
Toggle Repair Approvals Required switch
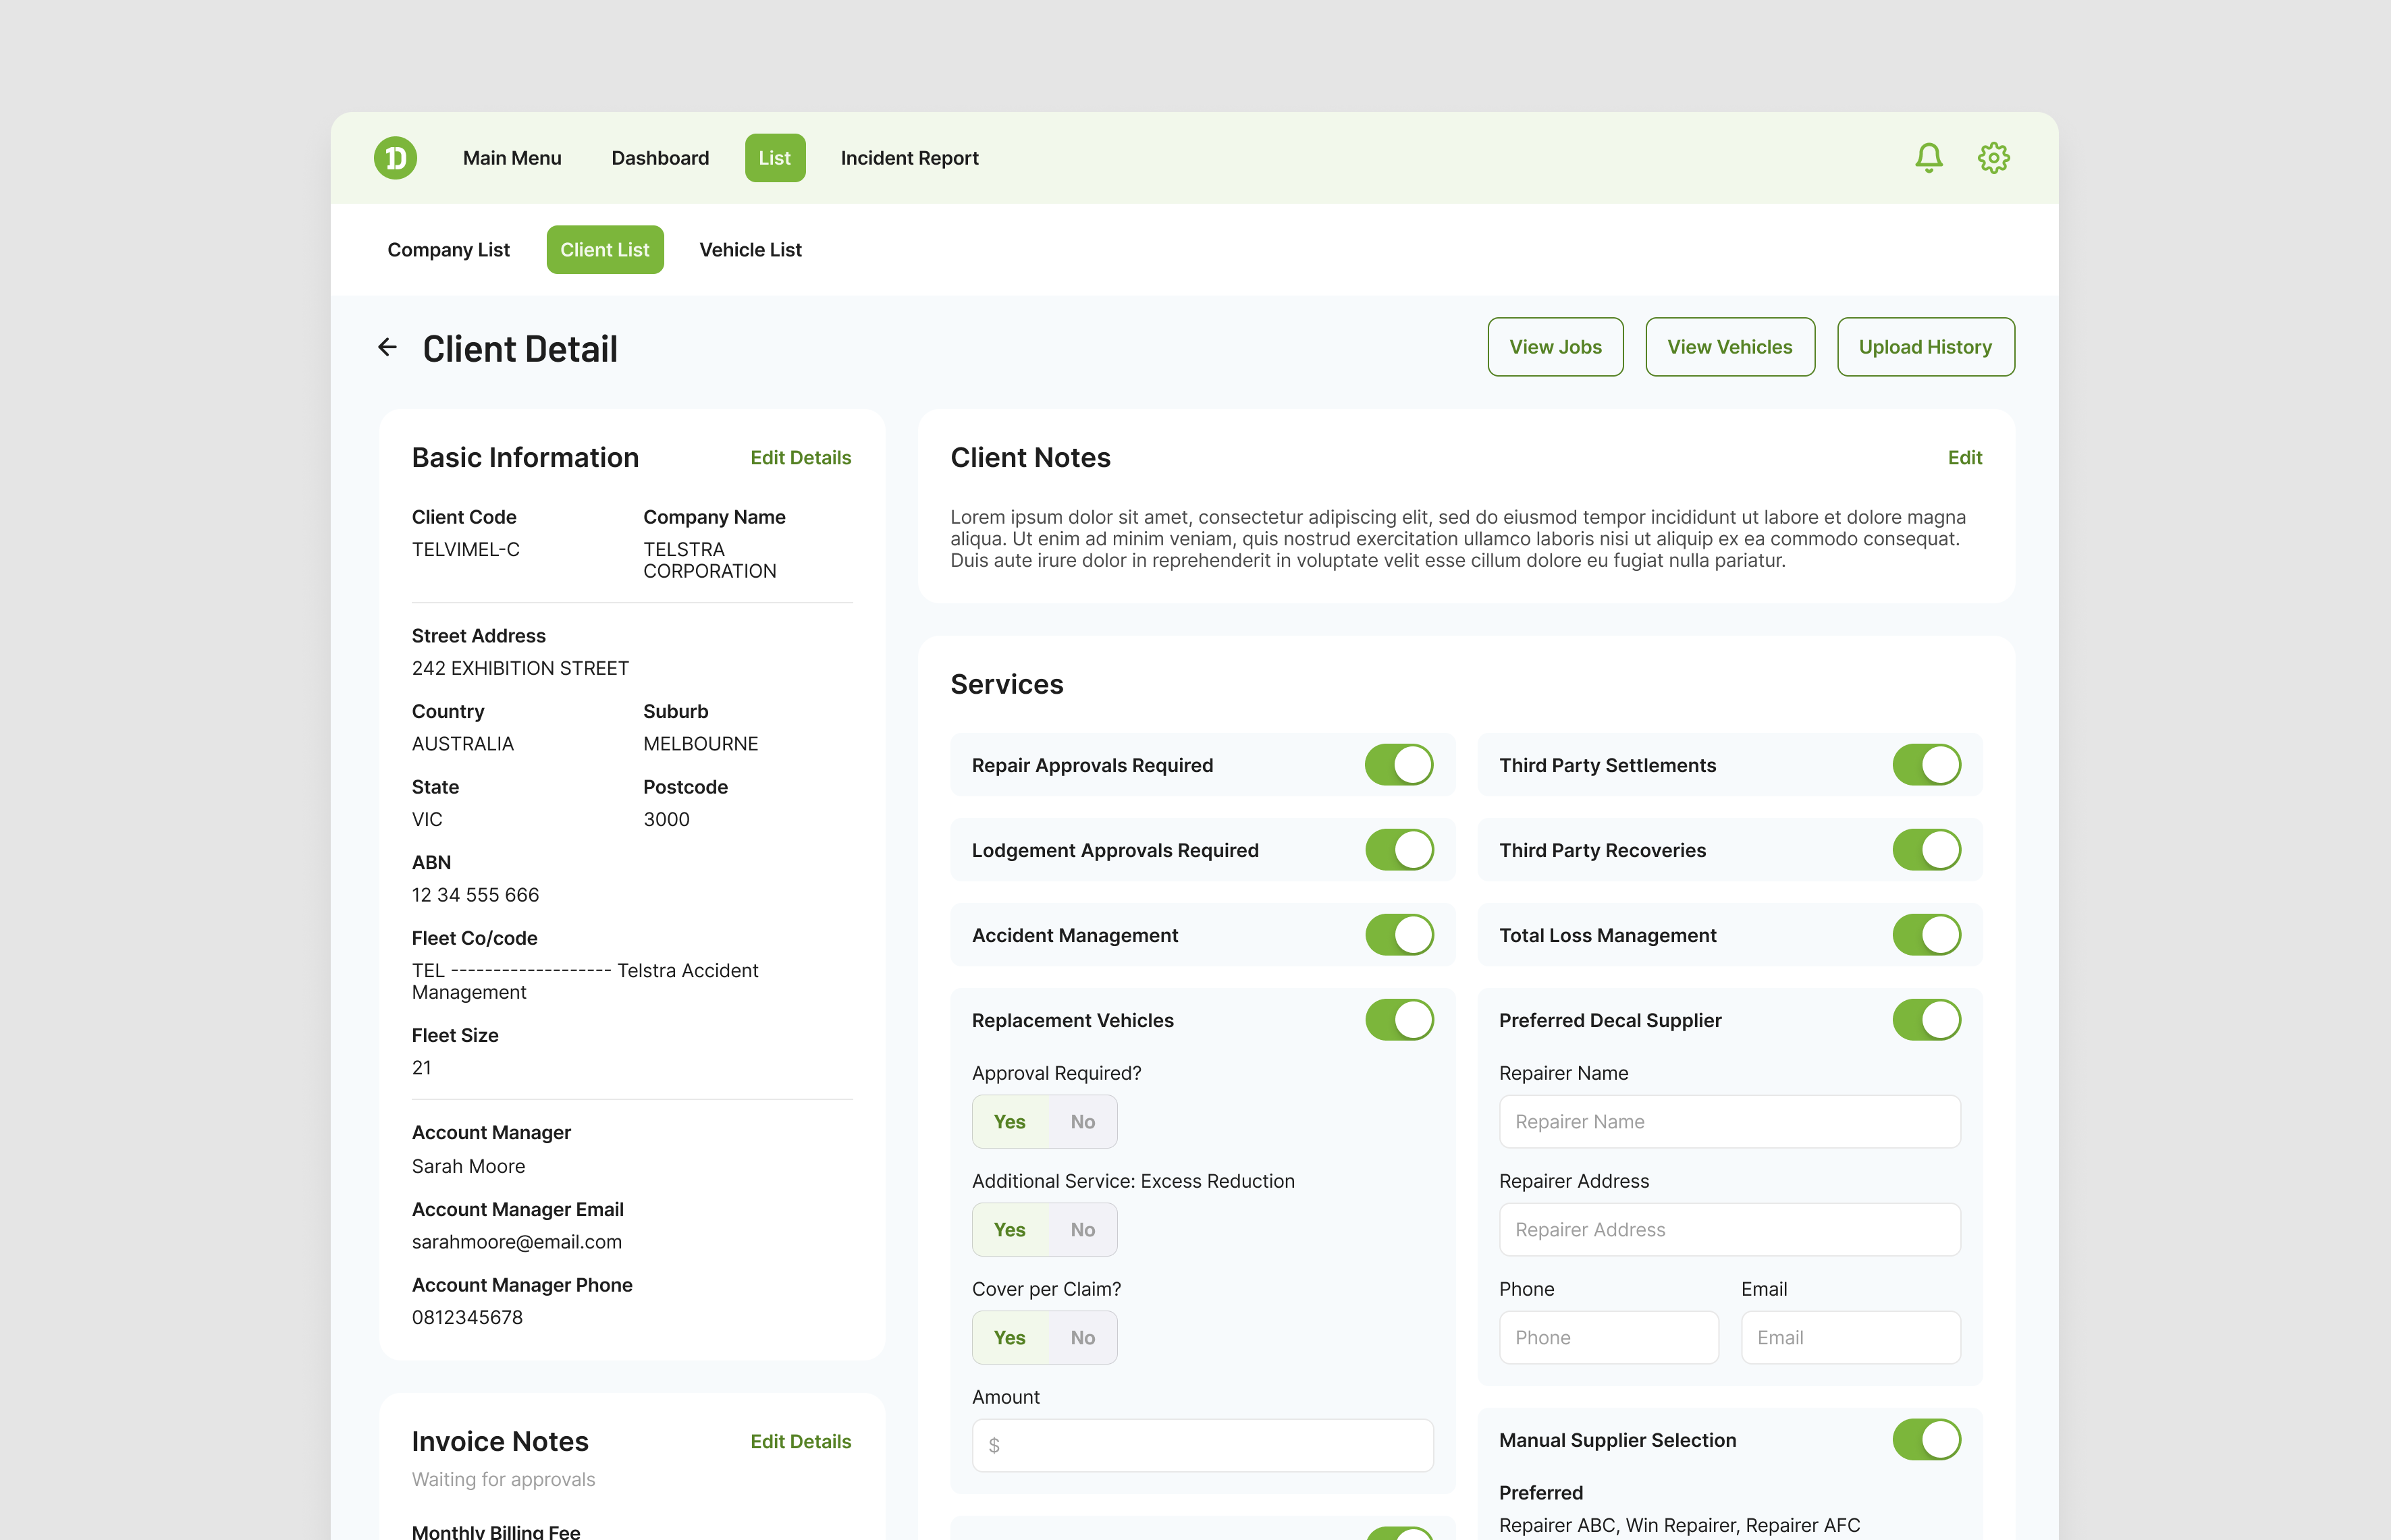tap(1399, 765)
